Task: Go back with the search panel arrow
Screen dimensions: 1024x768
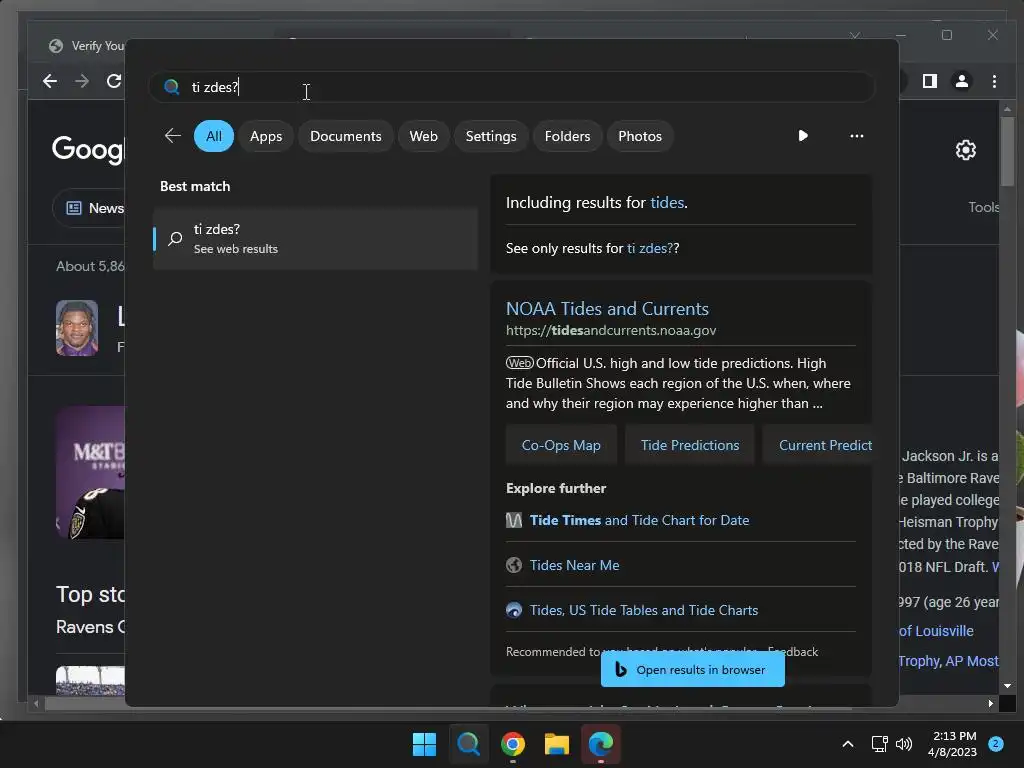Action: [x=172, y=136]
